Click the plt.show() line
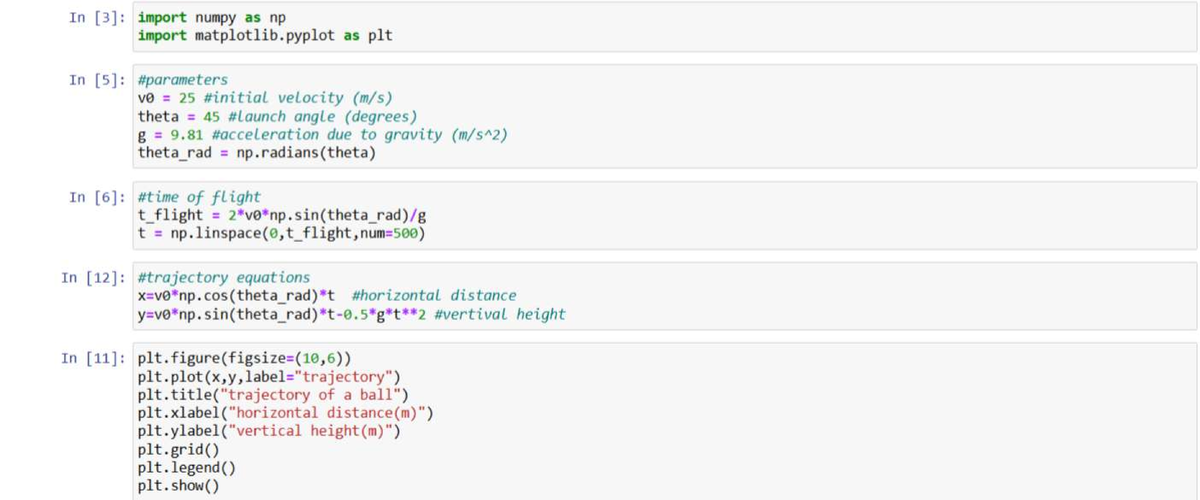 click(x=179, y=486)
